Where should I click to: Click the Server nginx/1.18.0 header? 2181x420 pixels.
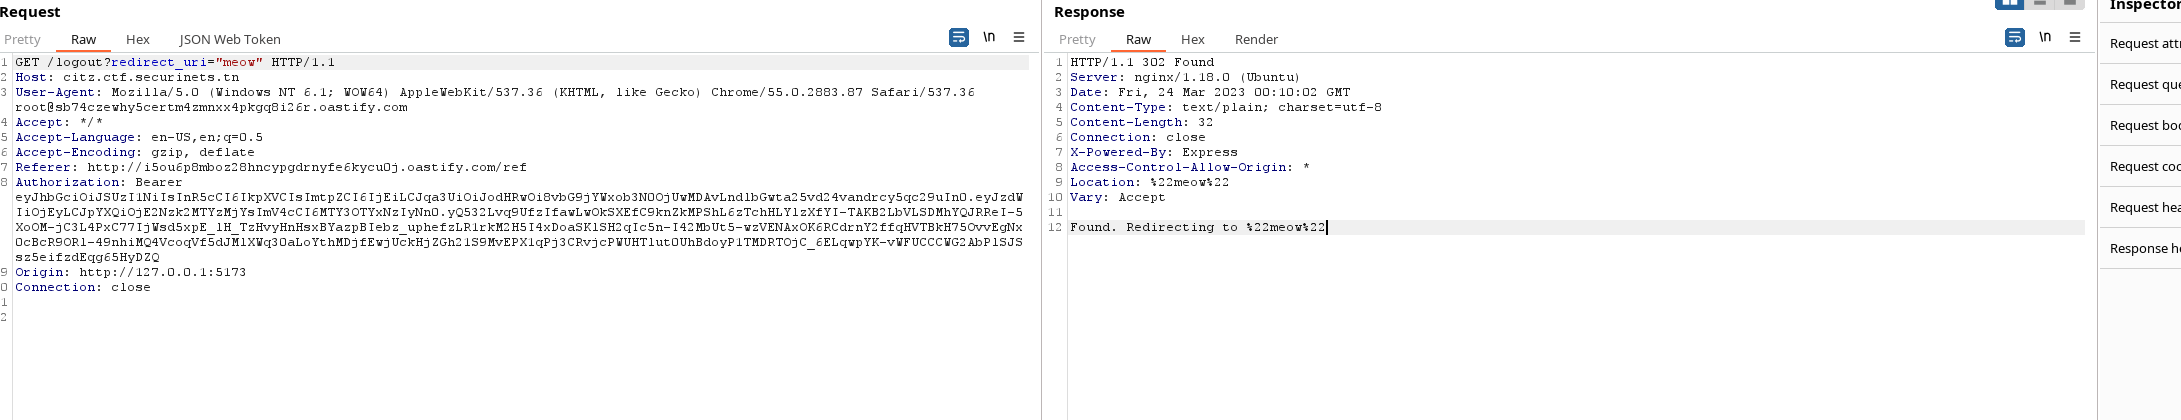tap(1185, 77)
